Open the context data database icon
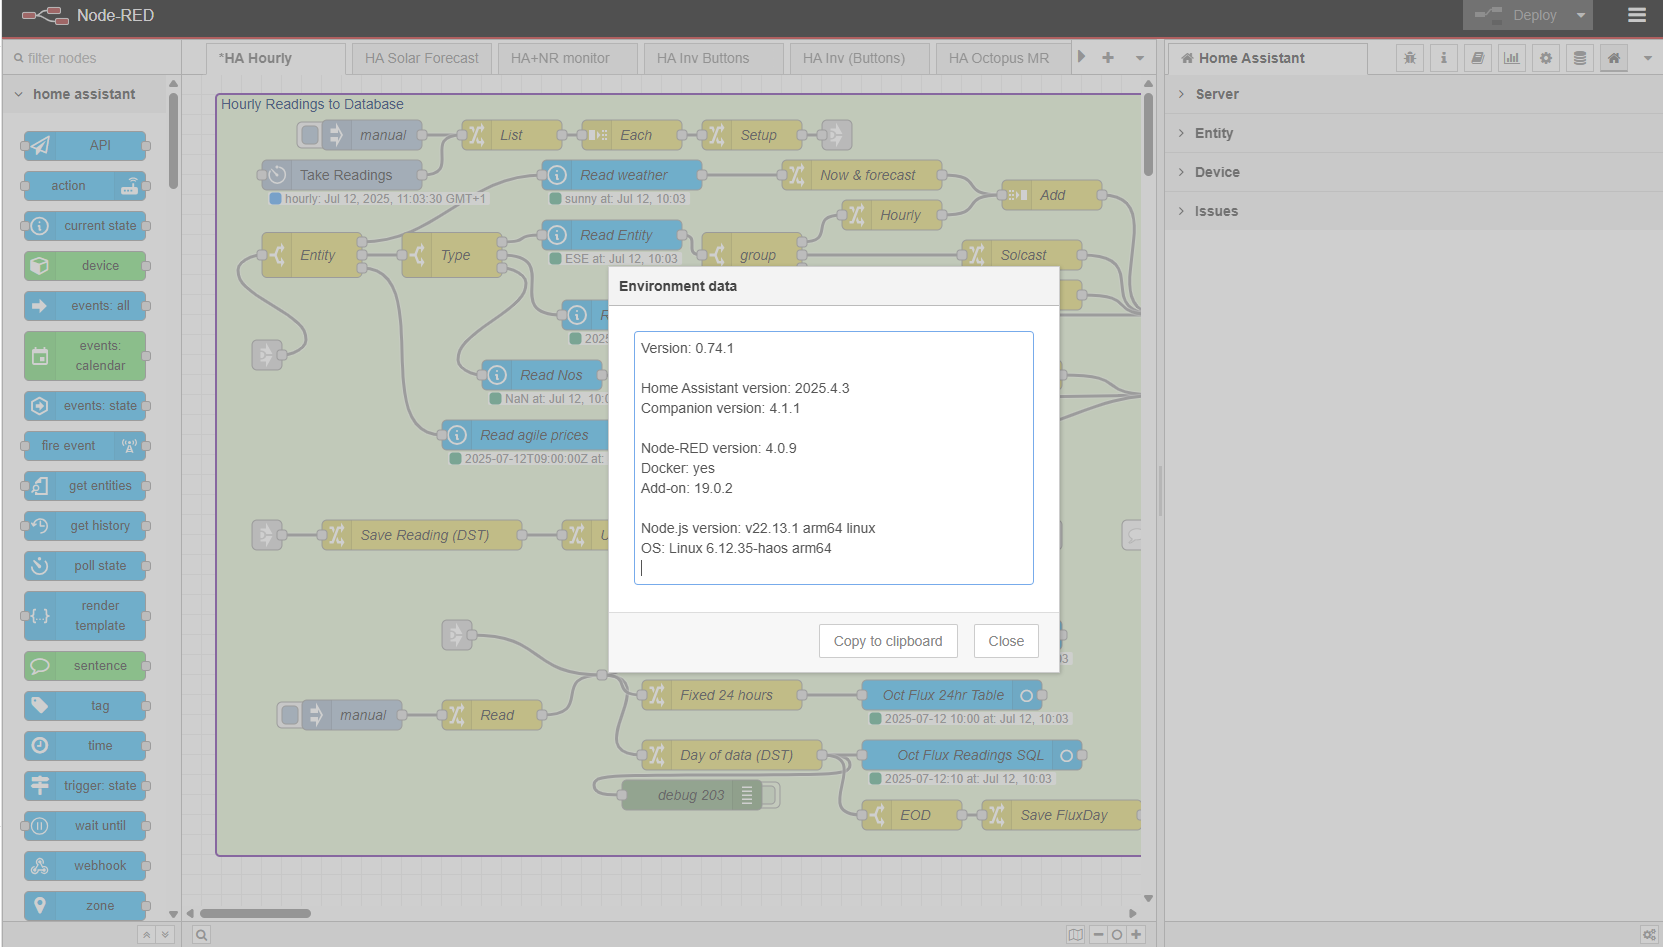Screen dimensions: 1663x947 point(1579,58)
